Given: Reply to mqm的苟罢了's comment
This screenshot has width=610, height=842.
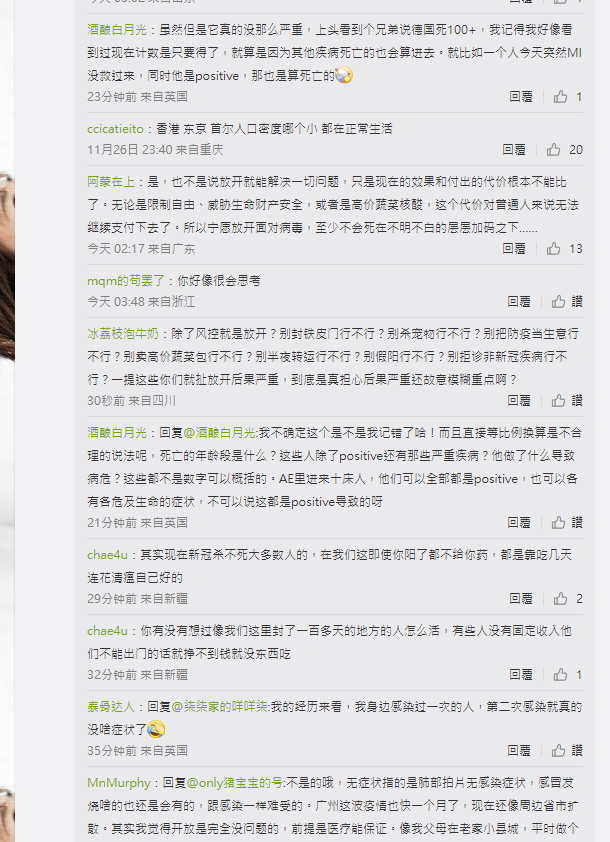Looking at the screenshot, I should pos(519,302).
